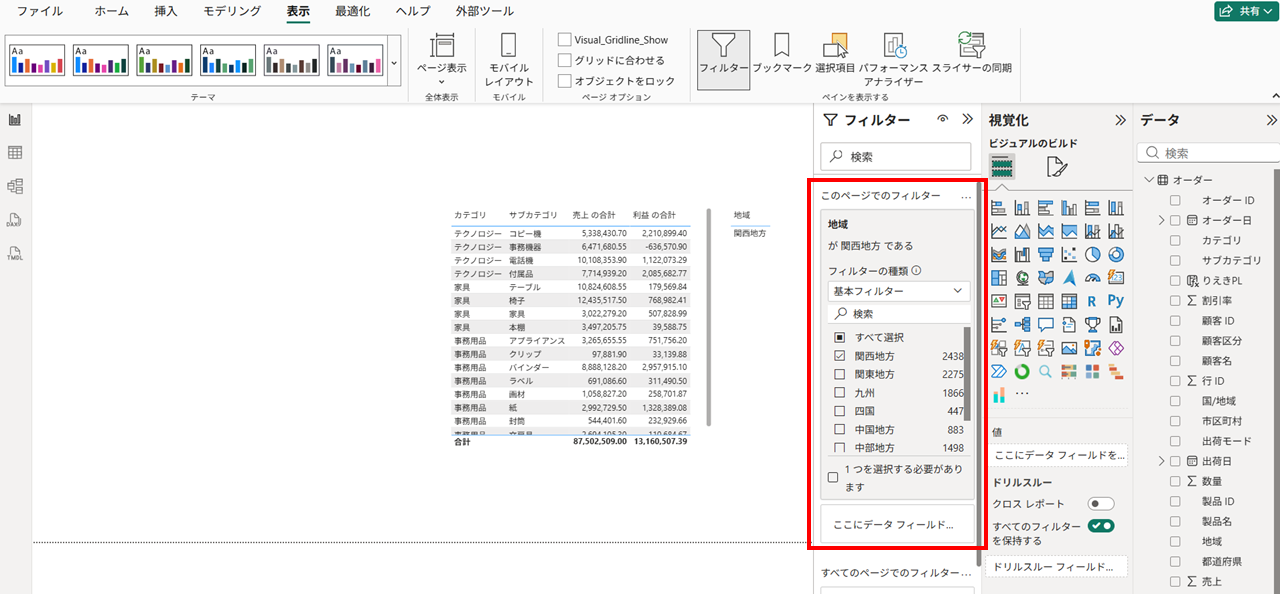The width and height of the screenshot is (1280, 594).
Task: Enable the グリッドに合わせる checkbox
Action: tap(565, 60)
